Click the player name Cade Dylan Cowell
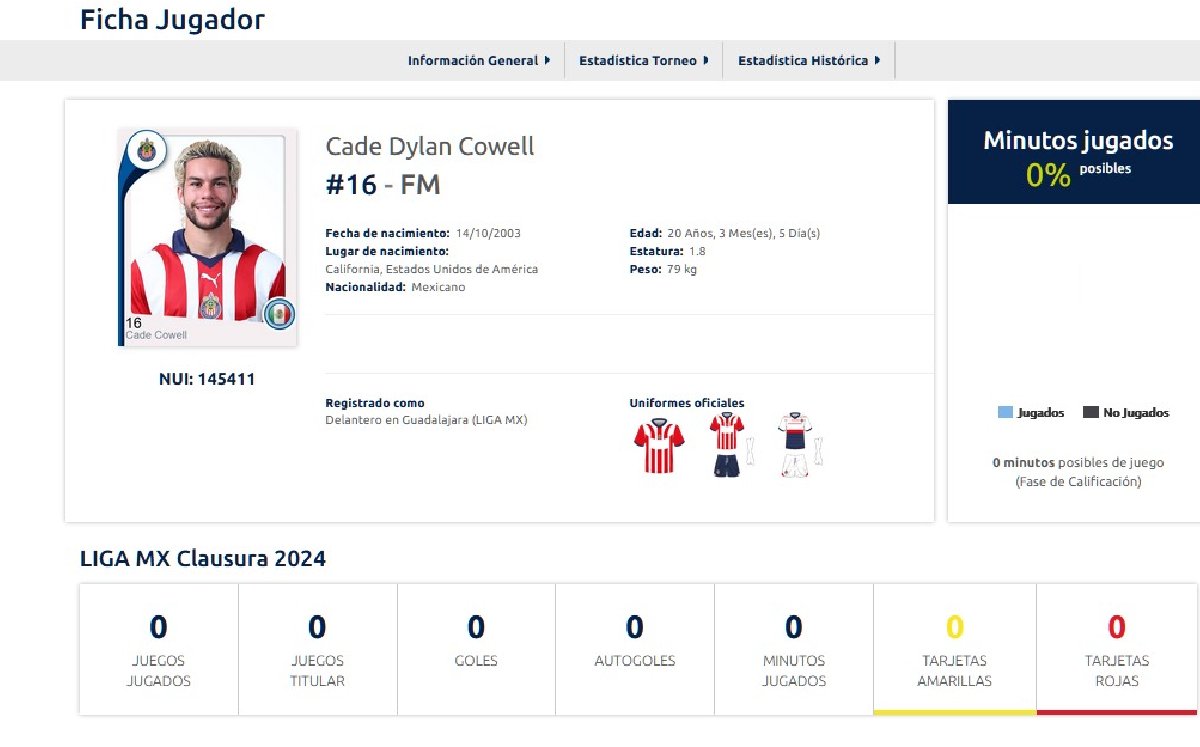This screenshot has width=1200, height=747. point(430,146)
